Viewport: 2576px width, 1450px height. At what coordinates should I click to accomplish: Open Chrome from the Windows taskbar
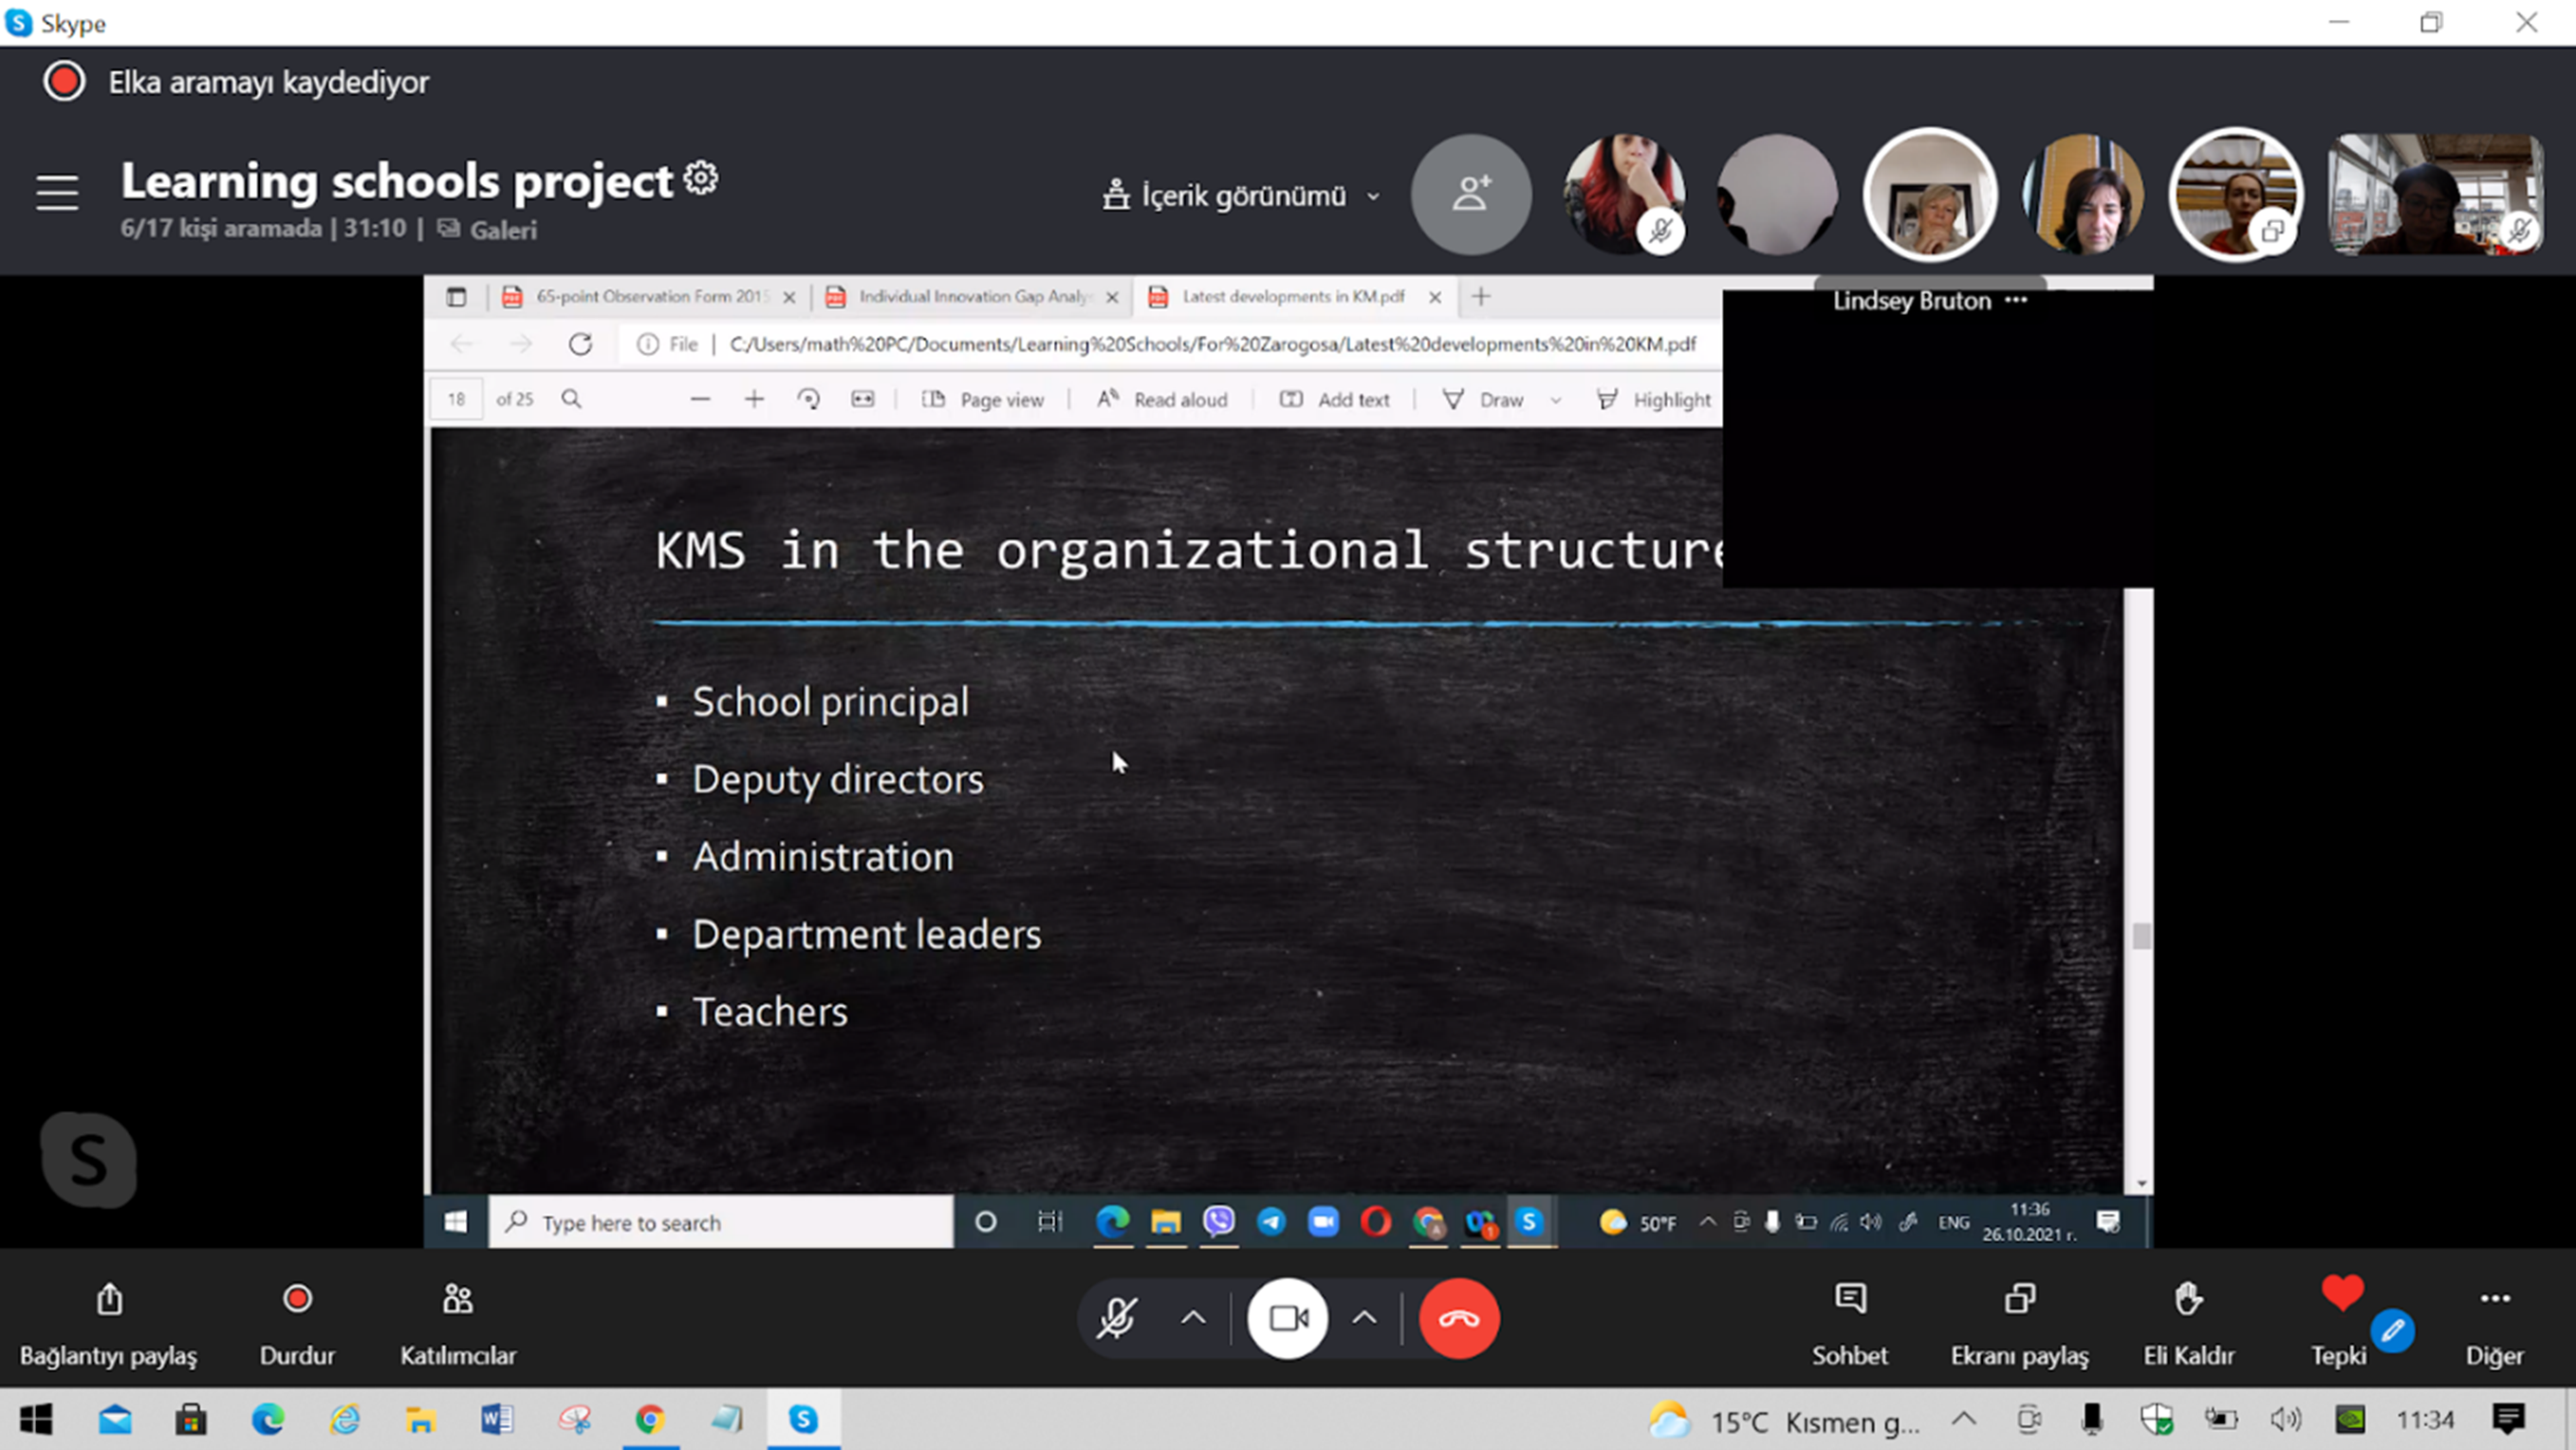pyautogui.click(x=650, y=1419)
